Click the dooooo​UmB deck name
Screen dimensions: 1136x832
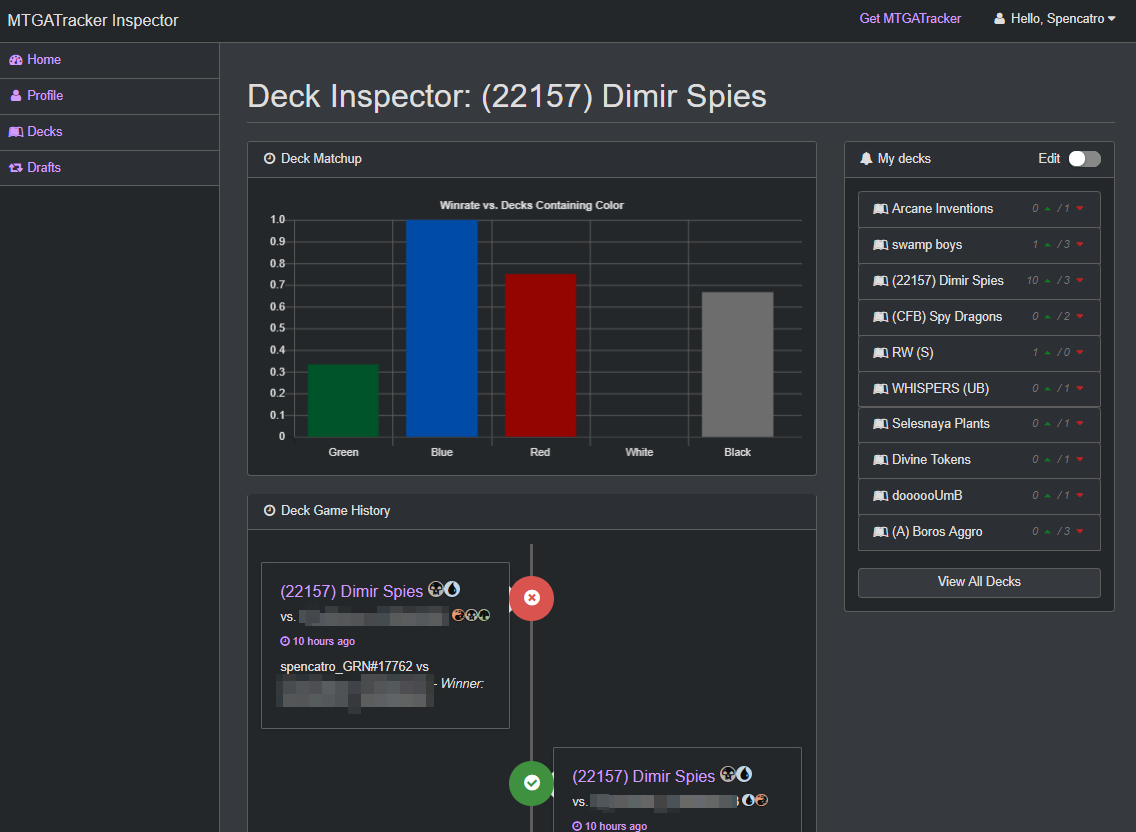(927, 496)
